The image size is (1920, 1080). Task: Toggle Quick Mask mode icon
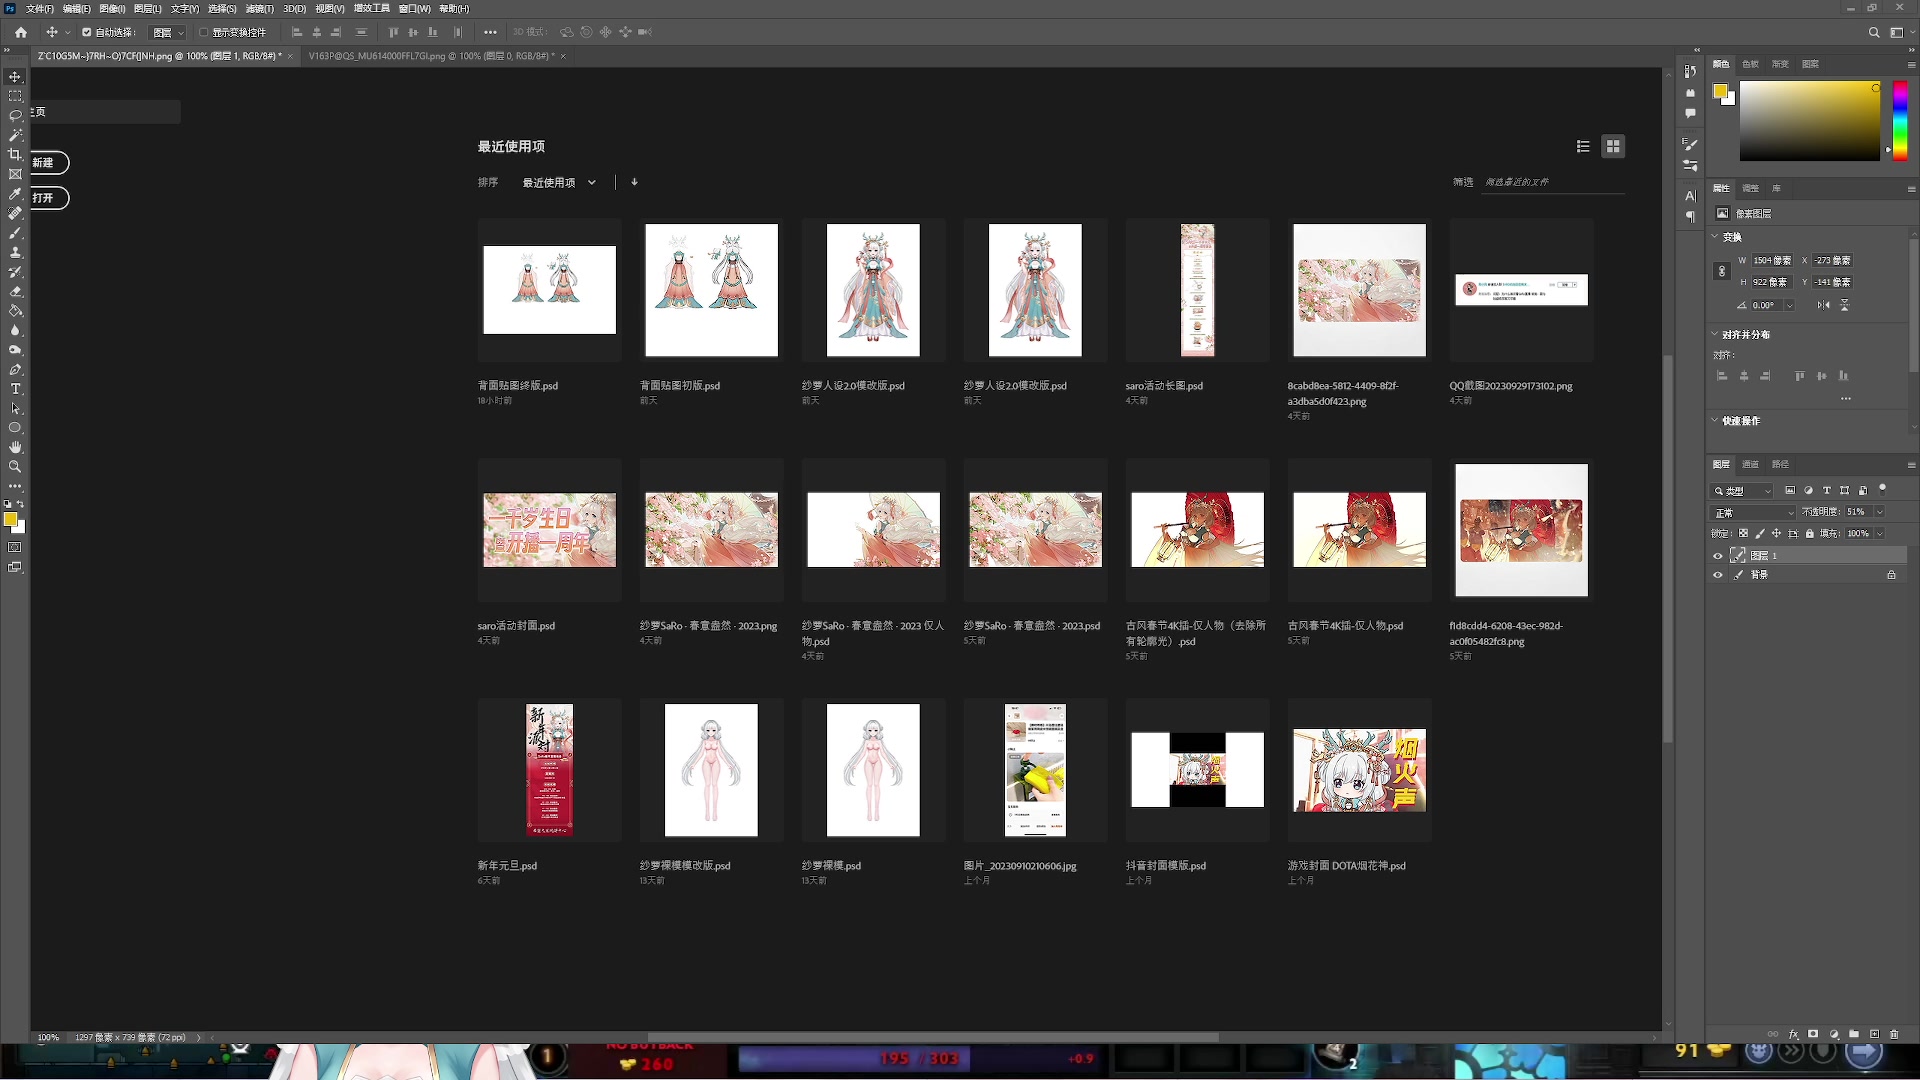[15, 548]
